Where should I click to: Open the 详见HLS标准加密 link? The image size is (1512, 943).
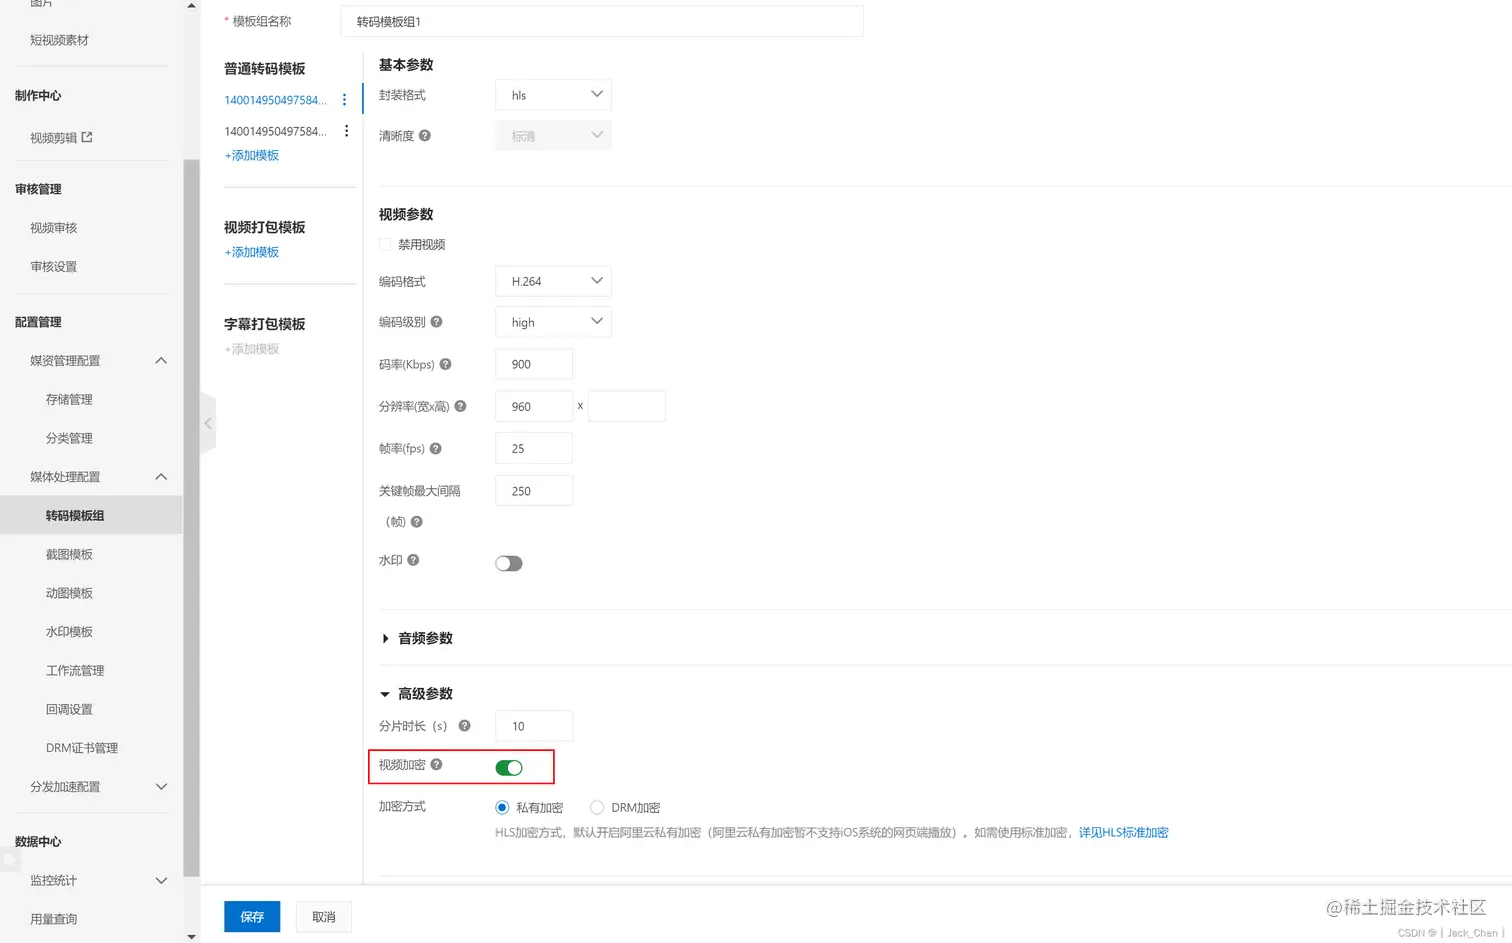click(1124, 833)
